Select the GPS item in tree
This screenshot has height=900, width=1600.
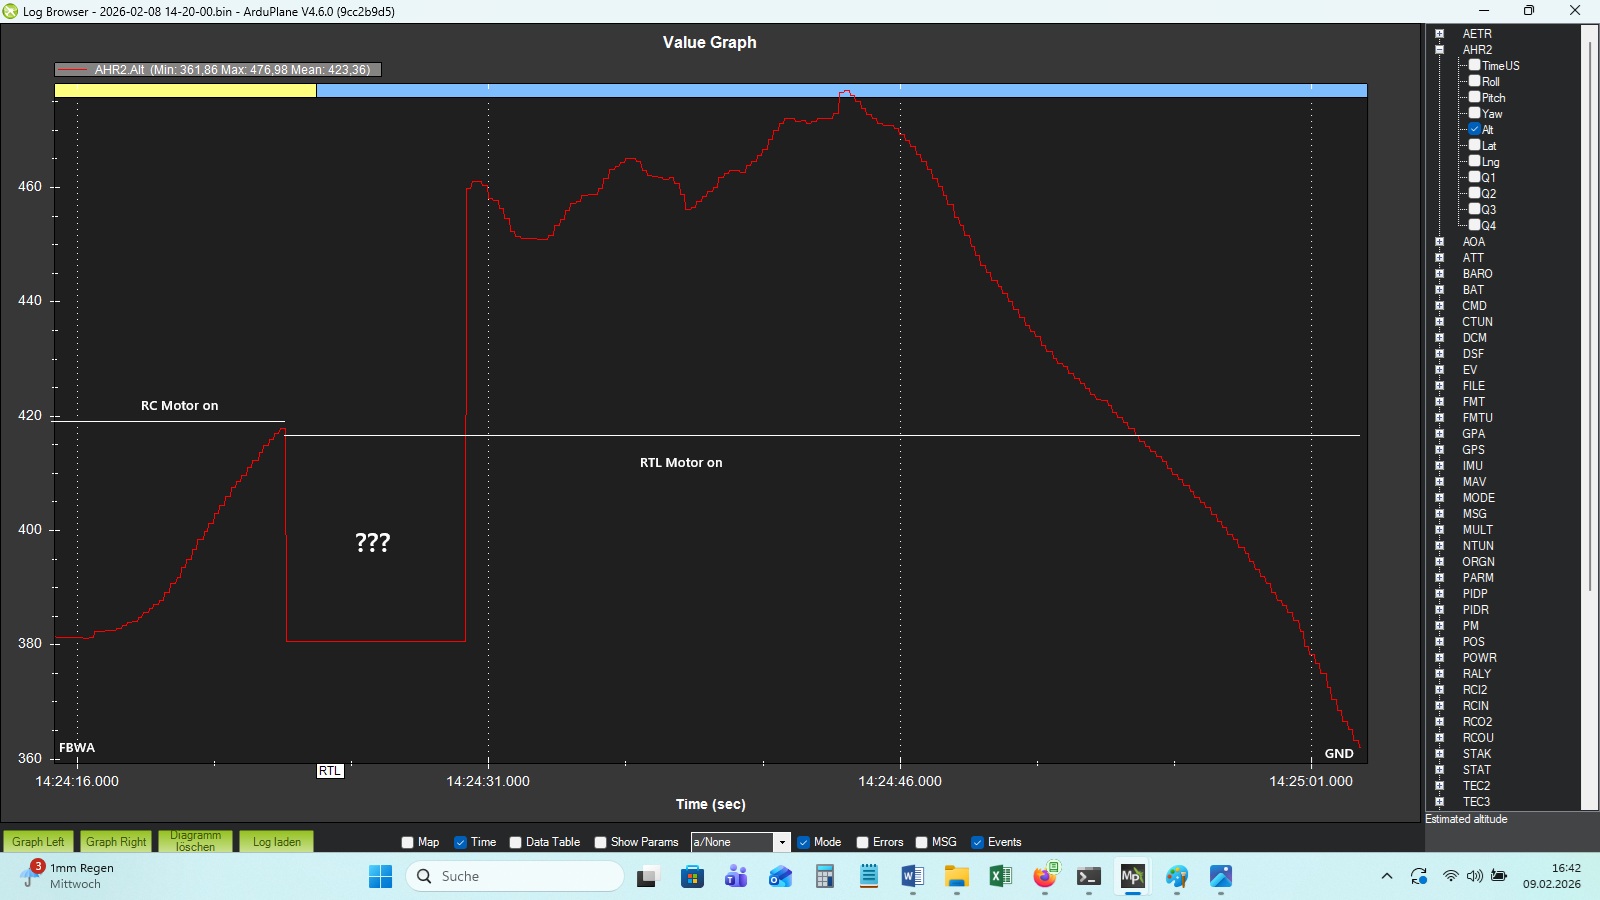[1473, 449]
